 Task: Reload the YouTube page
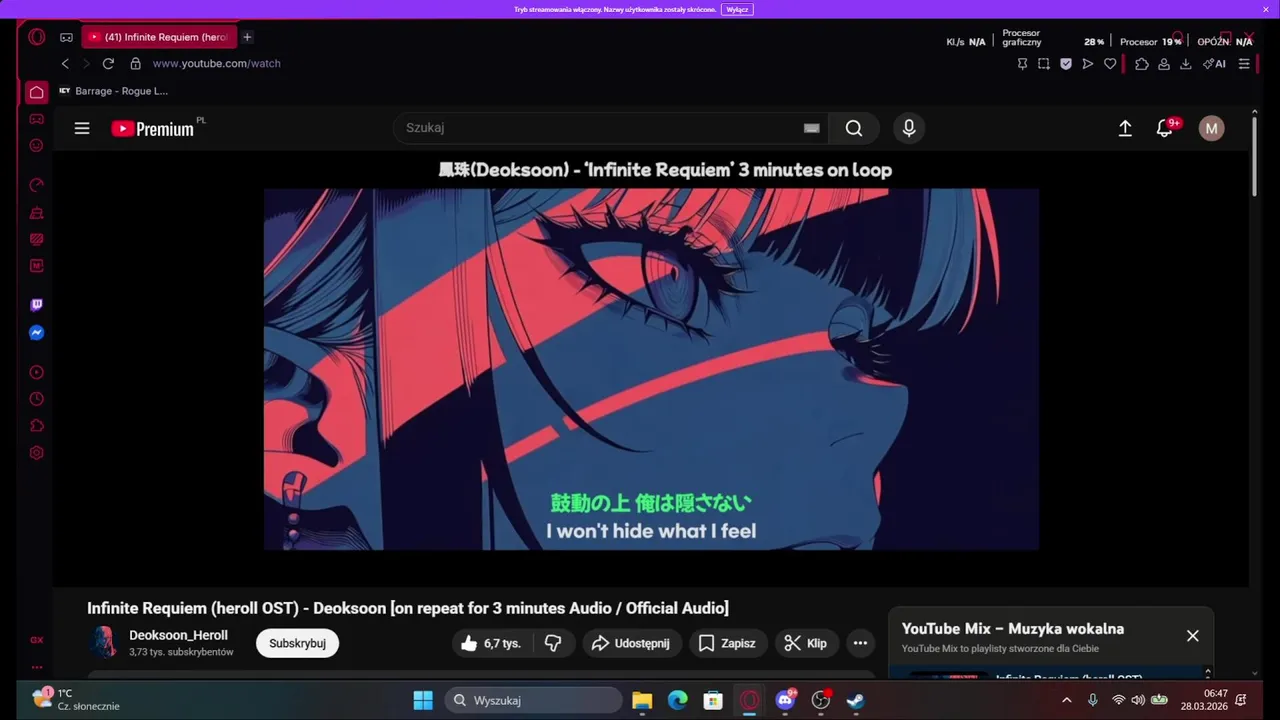click(x=108, y=63)
